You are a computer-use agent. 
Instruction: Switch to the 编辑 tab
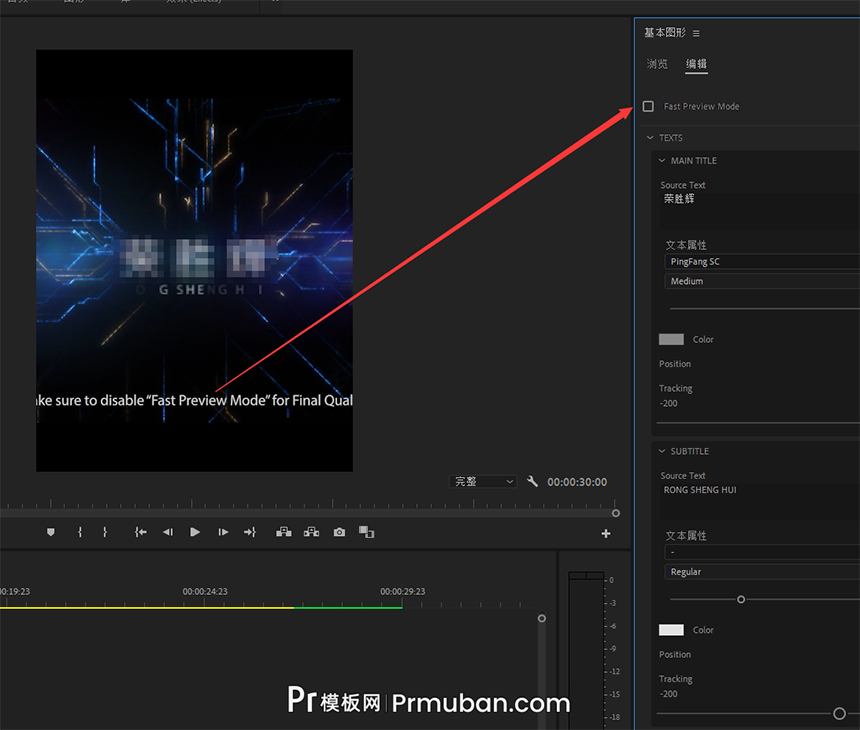tap(696, 63)
